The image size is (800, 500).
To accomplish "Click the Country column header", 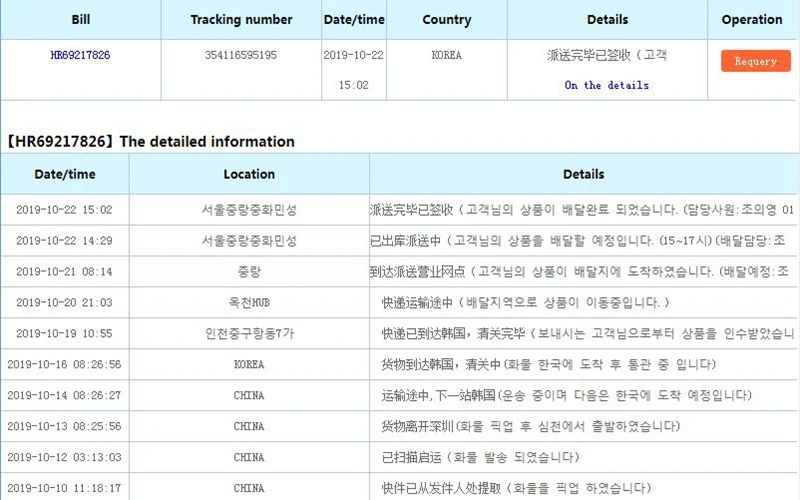I will point(446,19).
